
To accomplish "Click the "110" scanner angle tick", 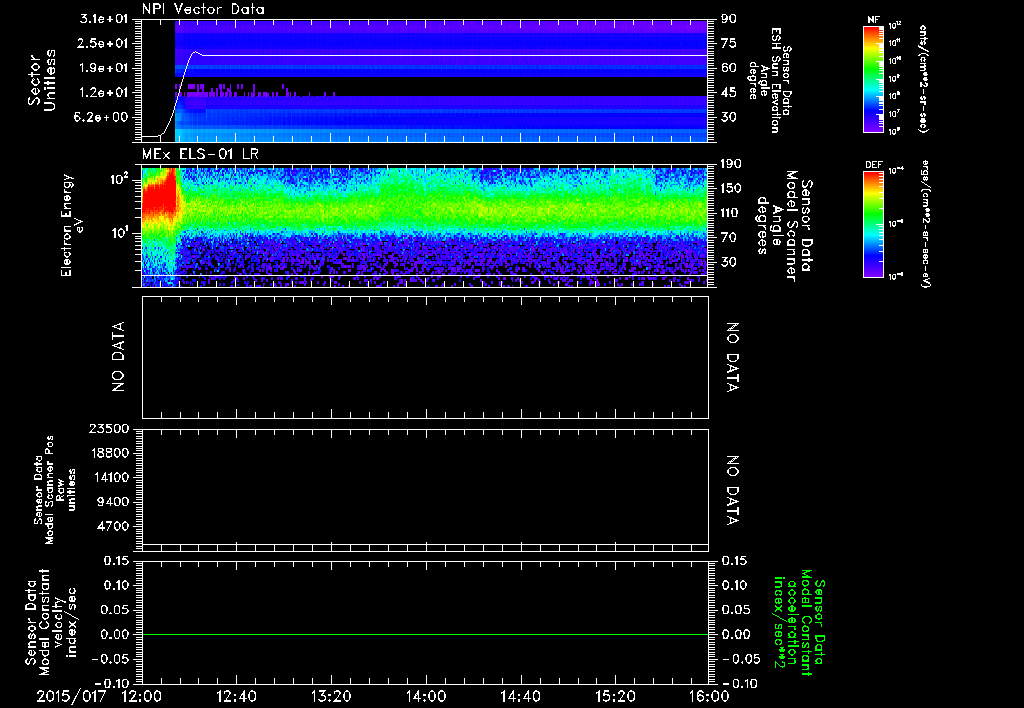I will (732, 213).
